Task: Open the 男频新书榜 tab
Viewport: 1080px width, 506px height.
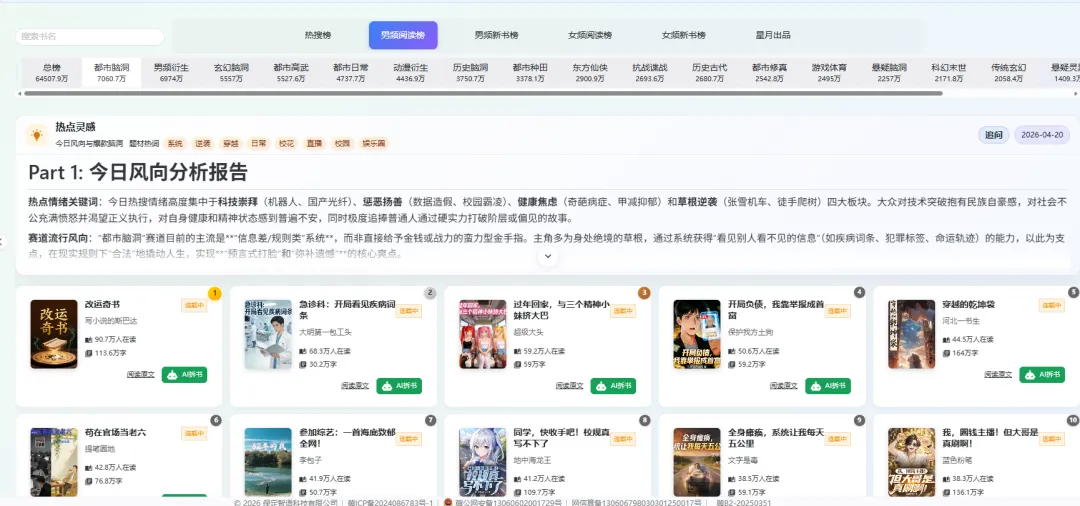Action: click(496, 35)
